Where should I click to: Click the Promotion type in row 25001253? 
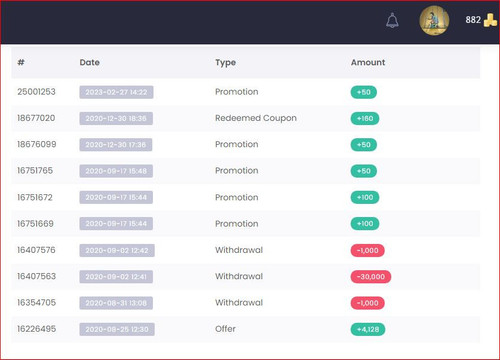237,92
